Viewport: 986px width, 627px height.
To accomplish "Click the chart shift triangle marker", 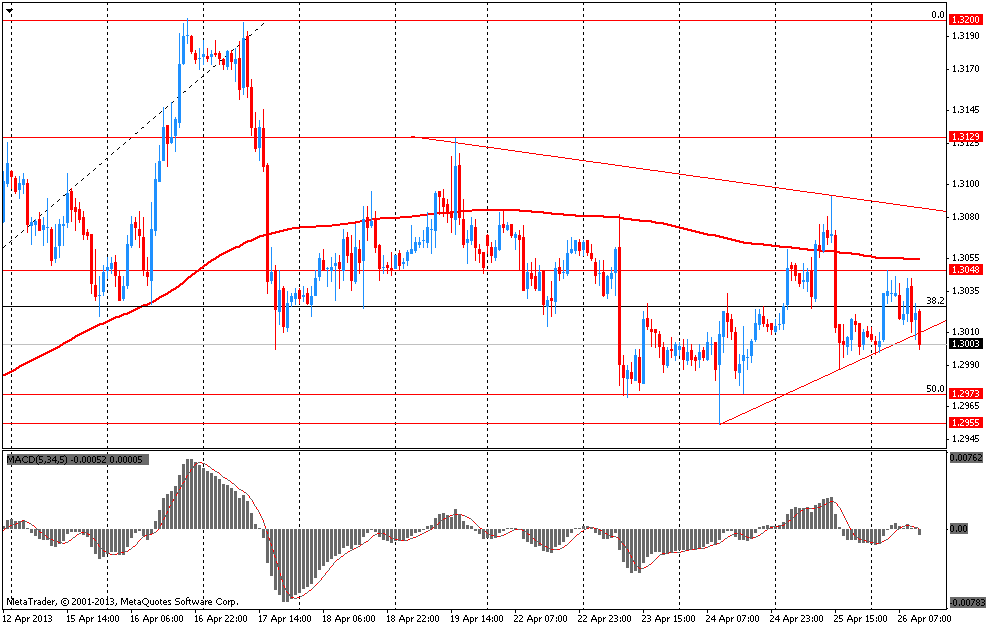I will (x=9, y=11).
